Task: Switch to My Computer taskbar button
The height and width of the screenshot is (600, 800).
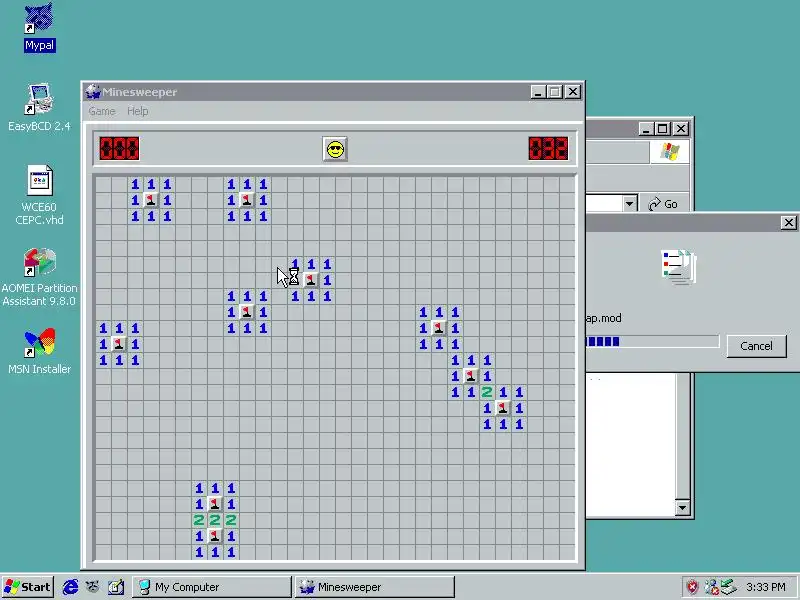Action: pyautogui.click(x=211, y=587)
